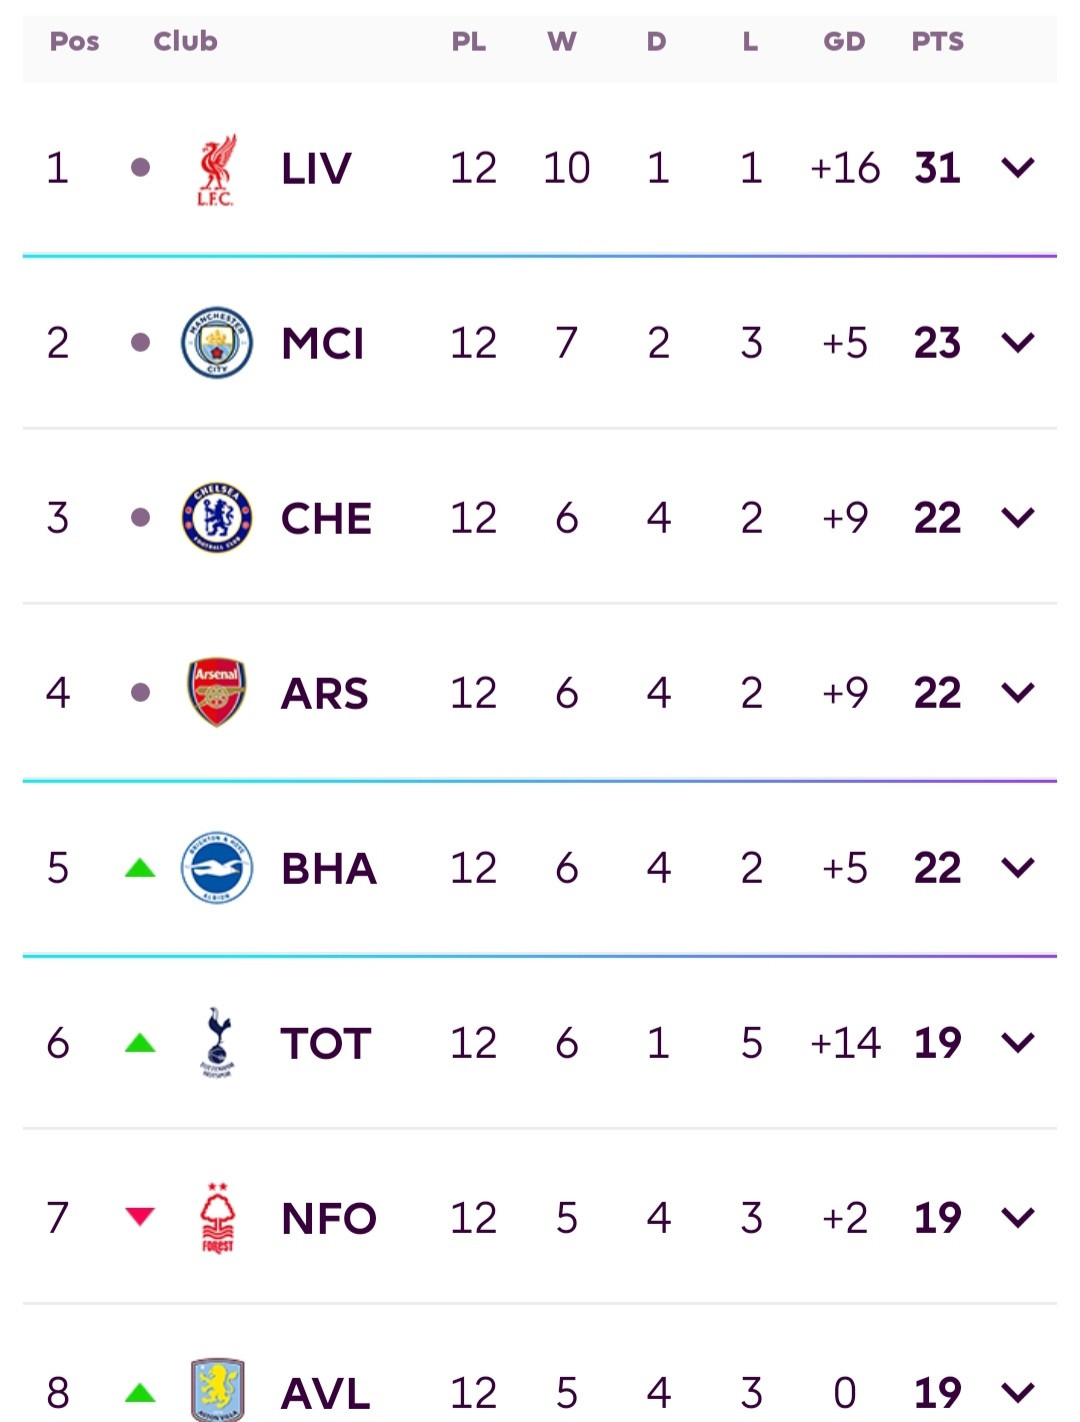Expand the TOT row details chevron
The width and height of the screenshot is (1080, 1422).
coord(1017,1043)
